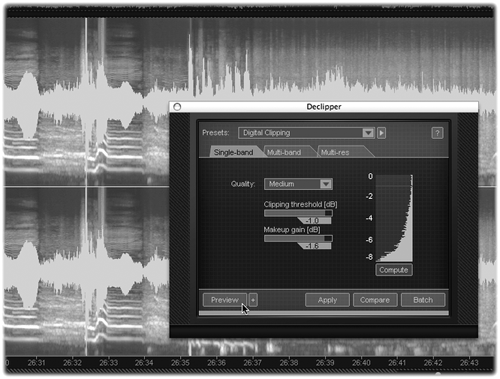Click the Apply button
This screenshot has height=379, width=500.
click(327, 300)
